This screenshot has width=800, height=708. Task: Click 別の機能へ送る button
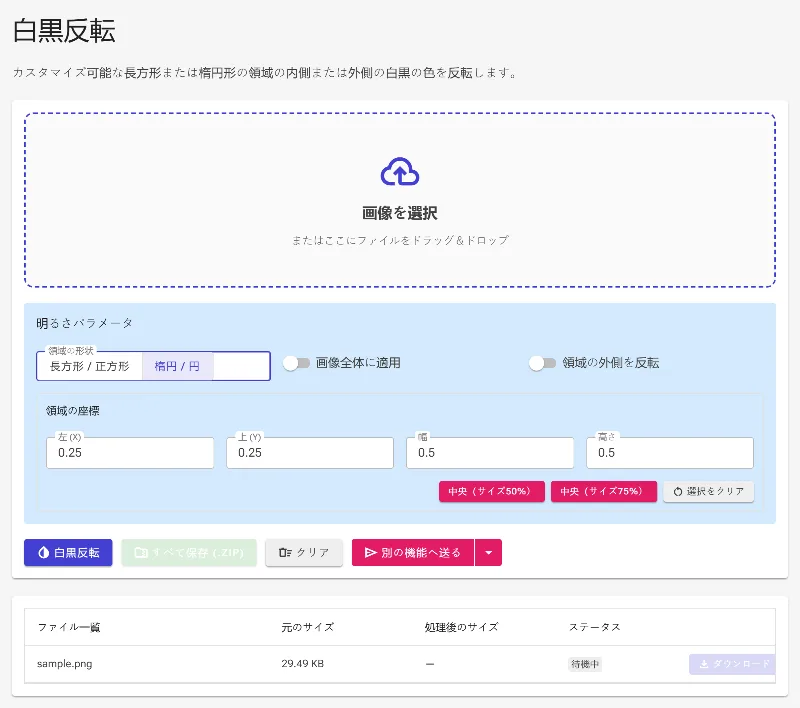point(413,552)
